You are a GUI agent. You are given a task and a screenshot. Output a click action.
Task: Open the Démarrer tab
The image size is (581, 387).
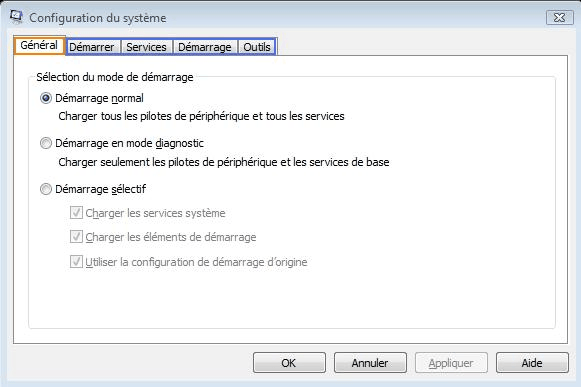(93, 47)
